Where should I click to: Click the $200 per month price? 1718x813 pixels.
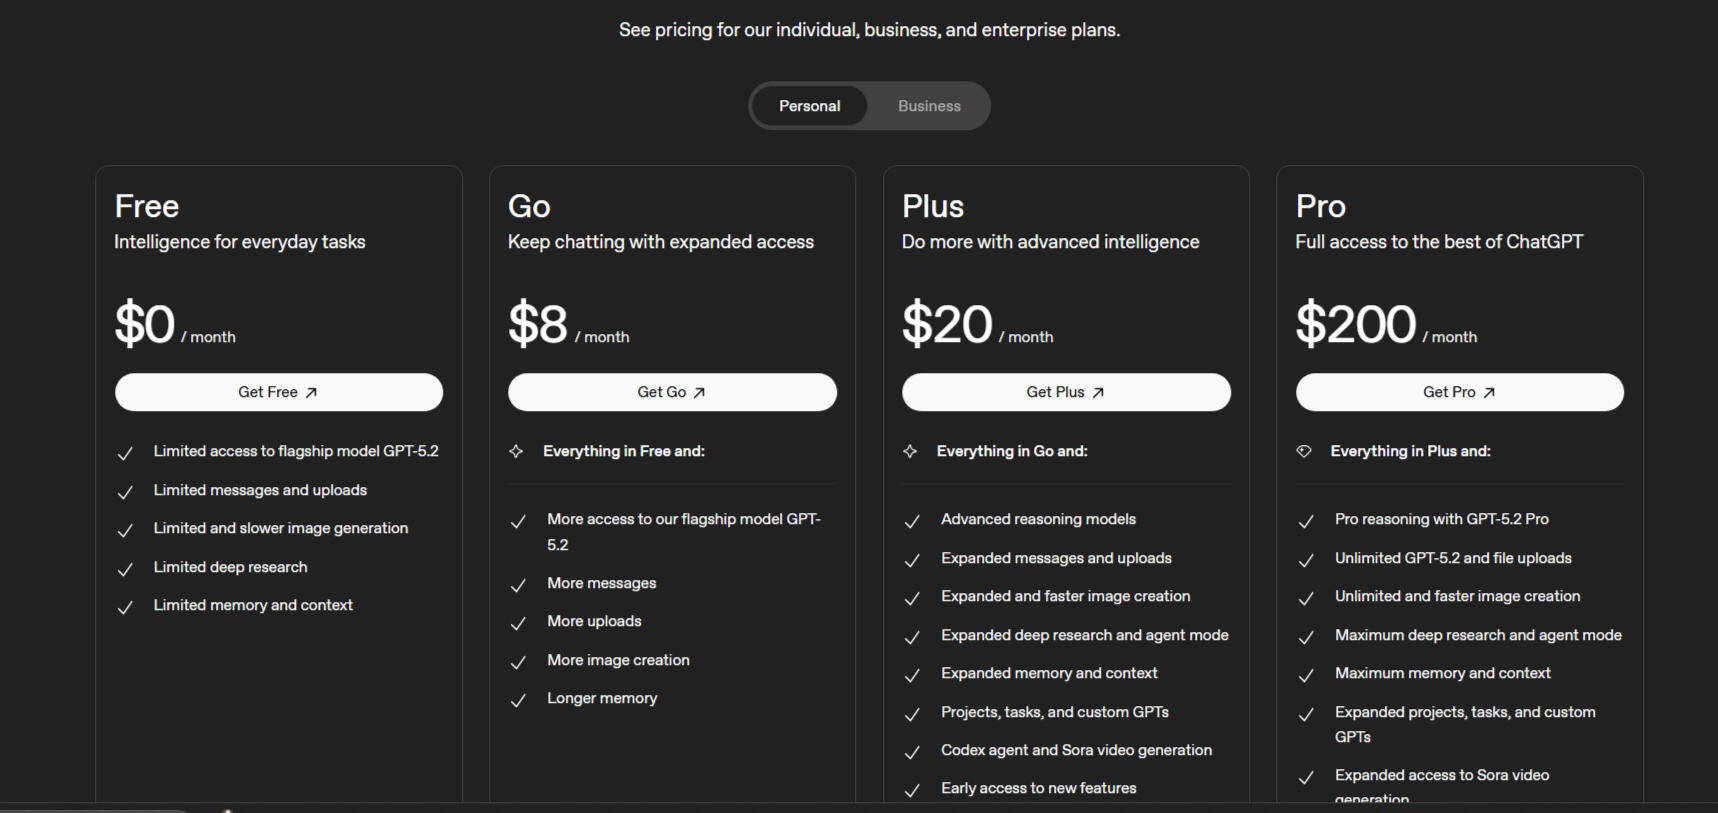click(x=1355, y=324)
